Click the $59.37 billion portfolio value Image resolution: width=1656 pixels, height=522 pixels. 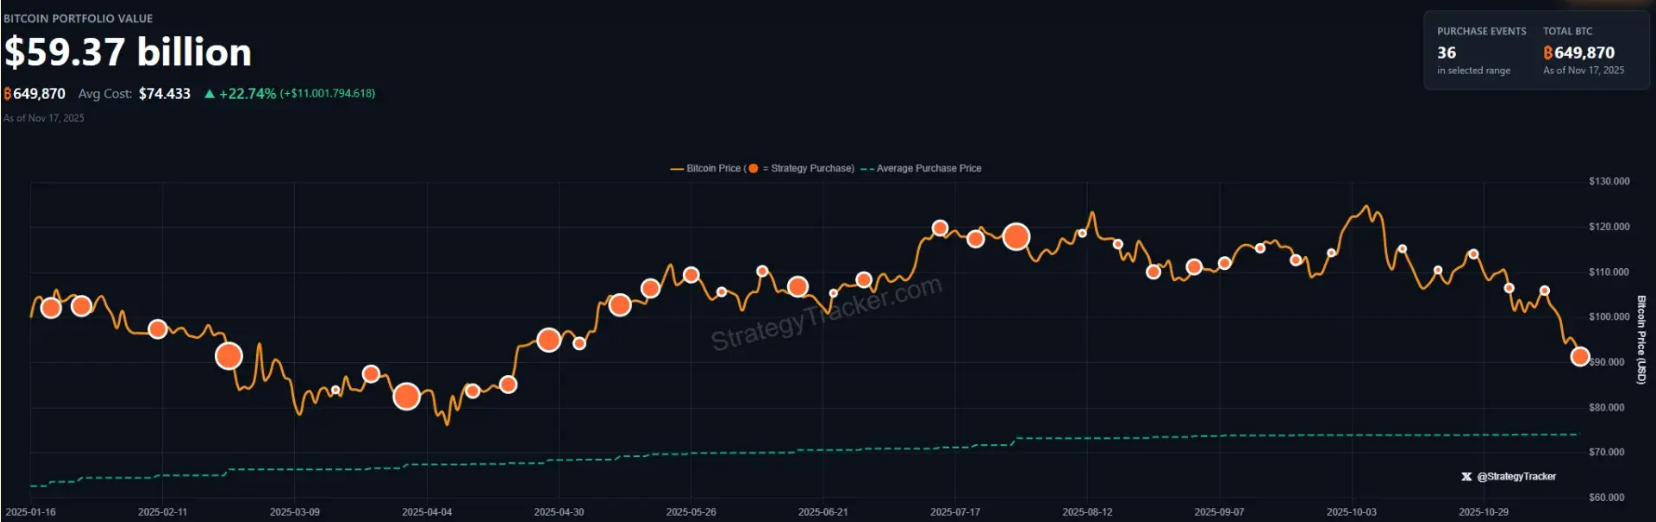point(128,52)
